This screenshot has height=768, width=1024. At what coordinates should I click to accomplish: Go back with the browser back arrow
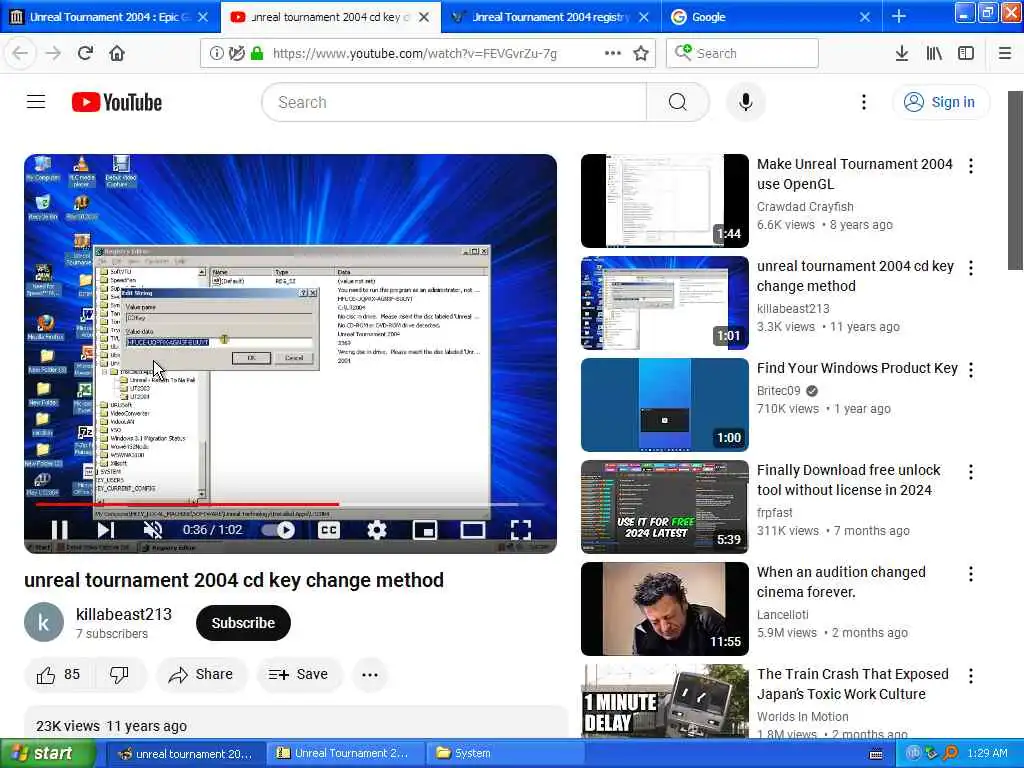click(x=20, y=53)
